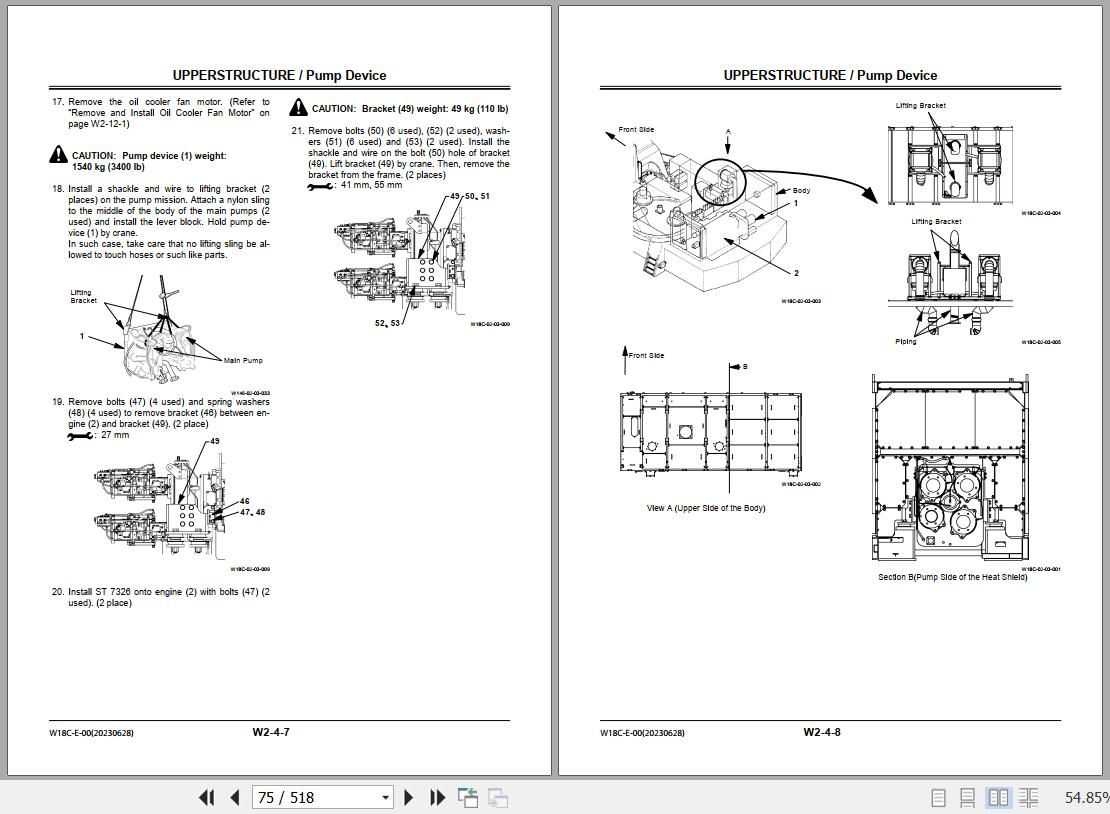Click the 54.85% zoom level value
The width and height of the screenshot is (1110, 814).
click(1087, 798)
